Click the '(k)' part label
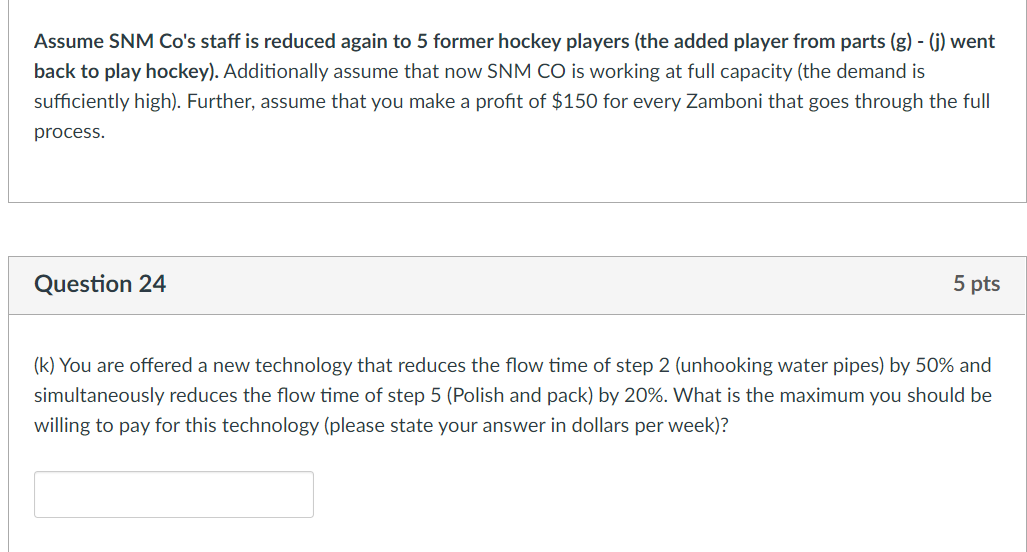The height and width of the screenshot is (552, 1027). [x=44, y=365]
